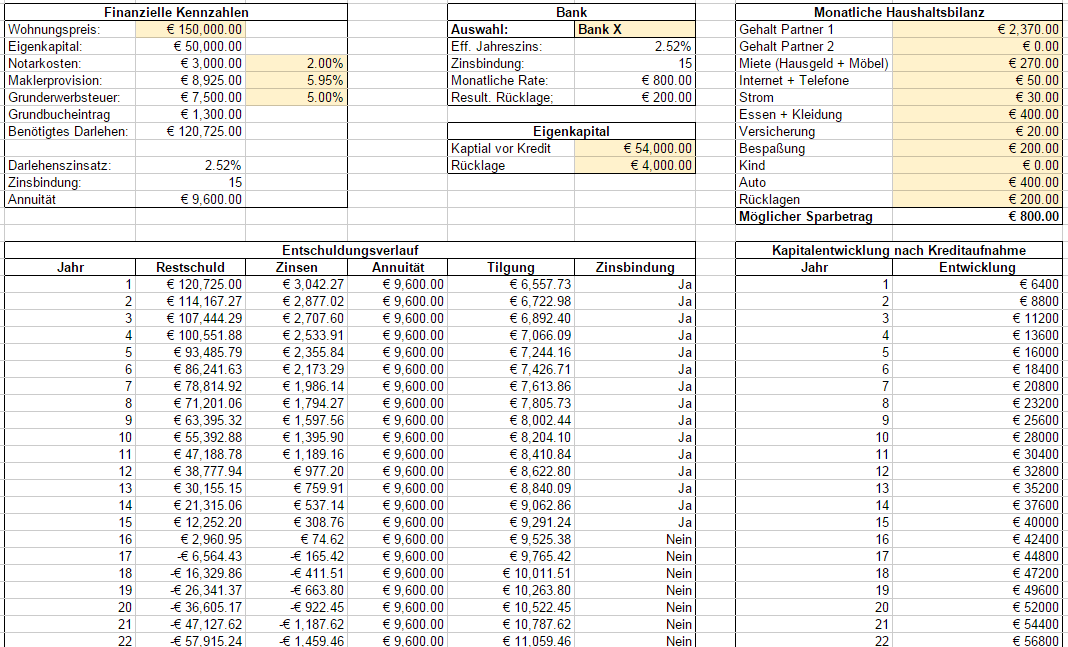This screenshot has width=1068, height=647.
Task: Select the Tilgung column header
Action: pos(510,267)
